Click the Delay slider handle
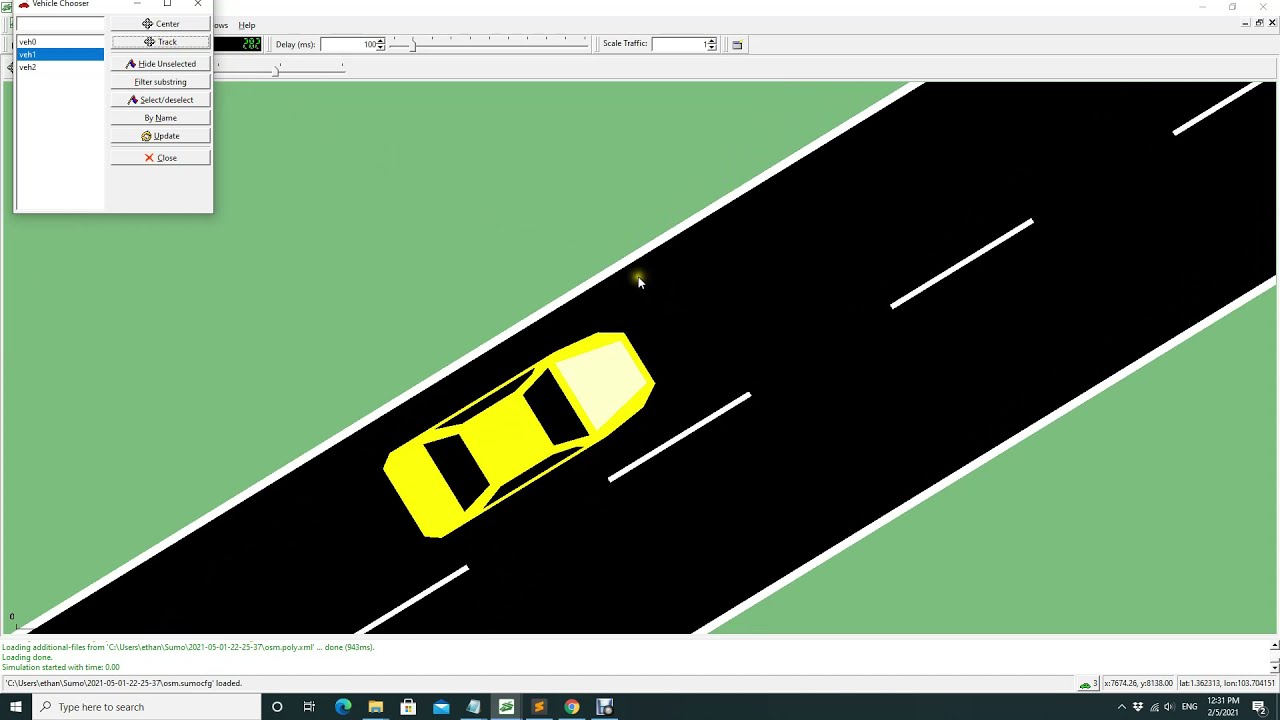This screenshot has width=1280, height=720. click(413, 44)
